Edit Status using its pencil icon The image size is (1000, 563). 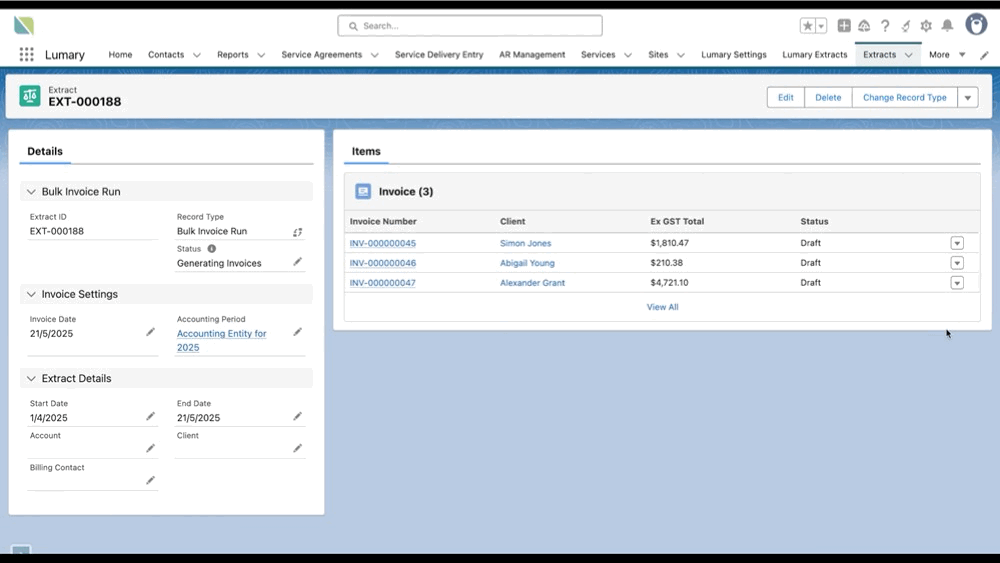[297, 262]
